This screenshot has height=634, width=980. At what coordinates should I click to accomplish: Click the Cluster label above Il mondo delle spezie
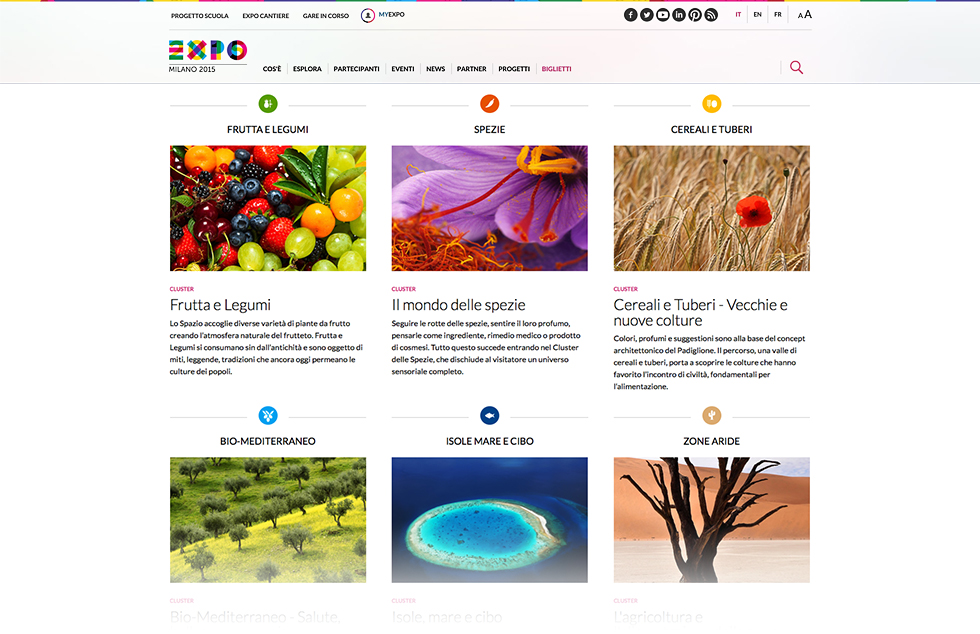point(404,289)
